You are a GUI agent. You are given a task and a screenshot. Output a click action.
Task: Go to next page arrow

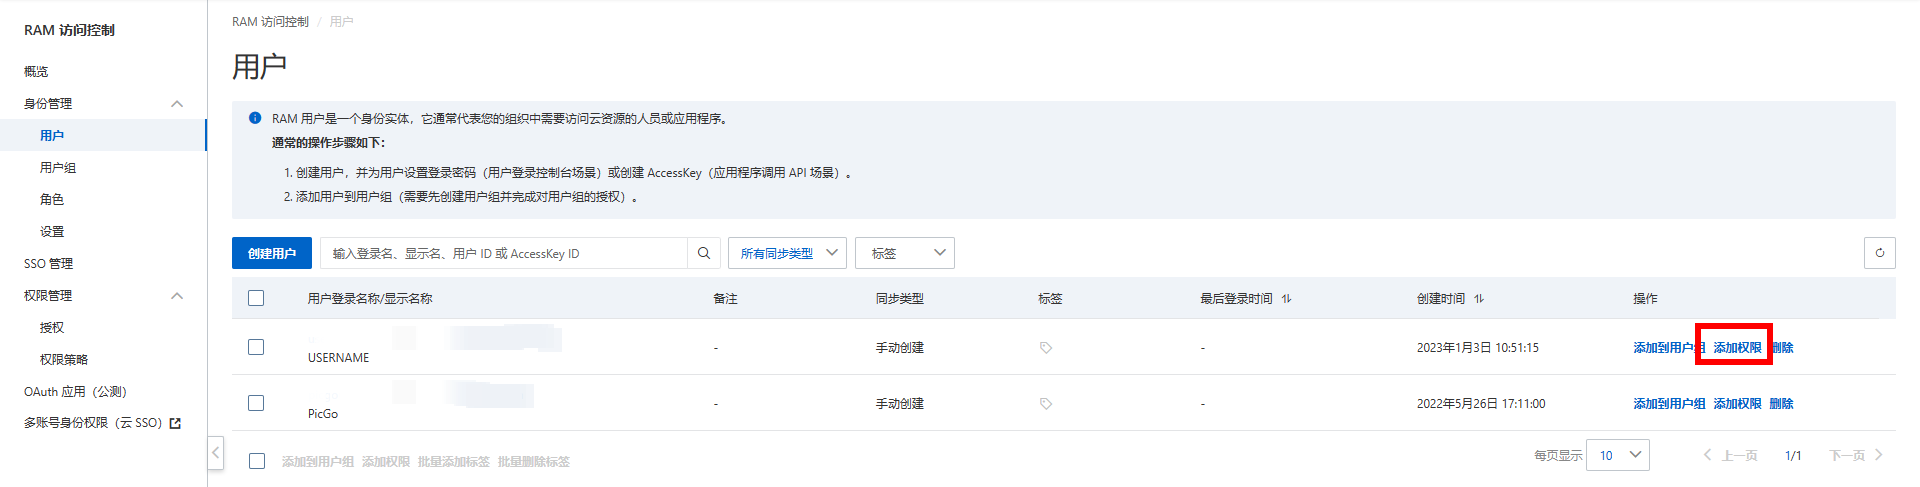click(x=1879, y=455)
